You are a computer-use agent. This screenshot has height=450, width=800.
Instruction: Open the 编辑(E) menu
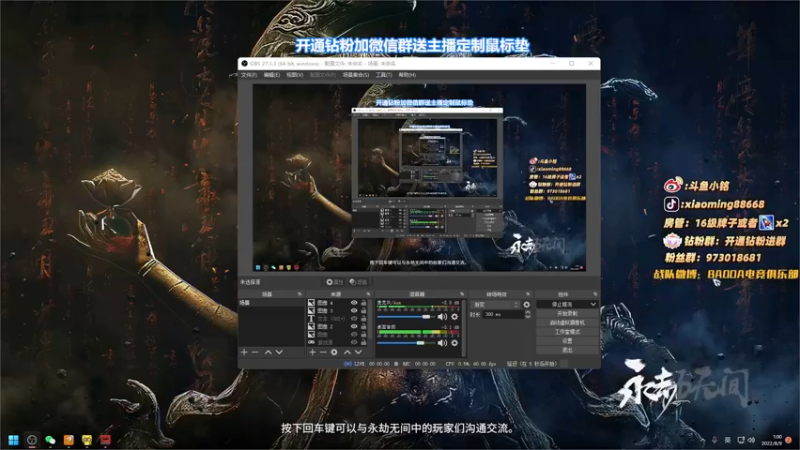point(271,75)
